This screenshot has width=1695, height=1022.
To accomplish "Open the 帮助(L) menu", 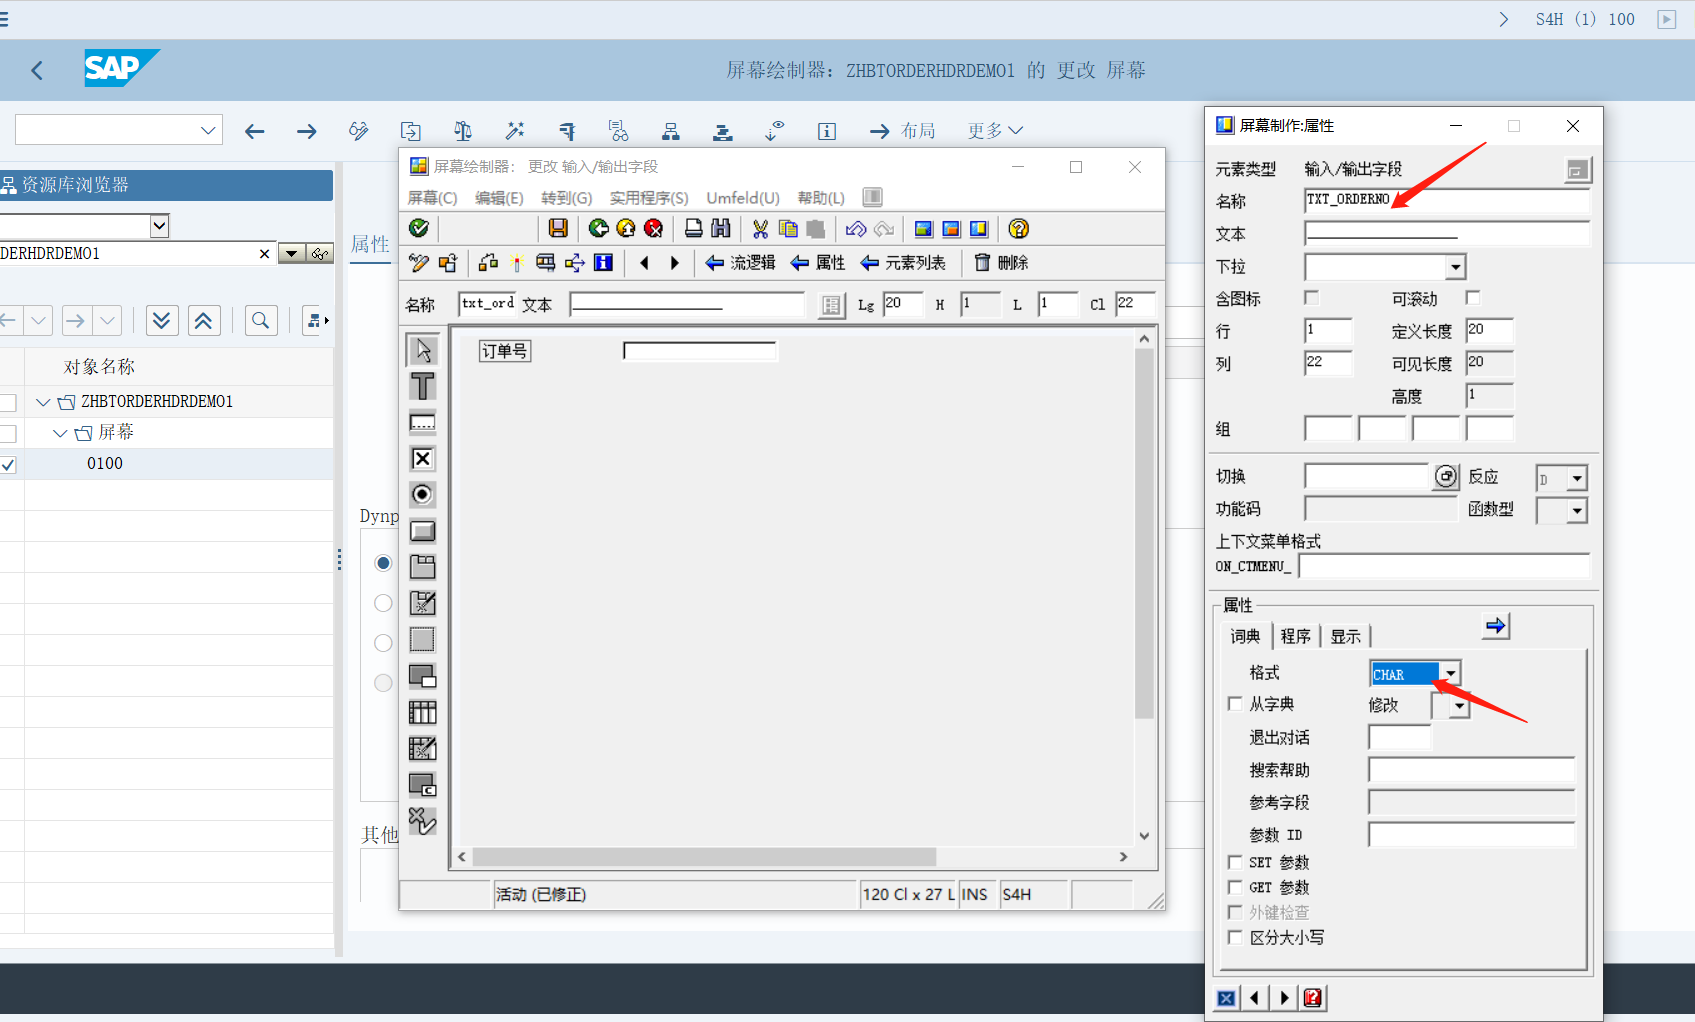I will pyautogui.click(x=821, y=198).
